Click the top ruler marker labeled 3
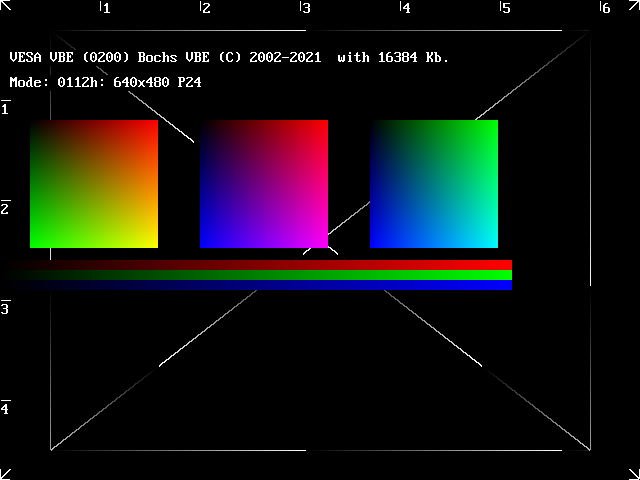This screenshot has width=640, height=480. [305, 8]
